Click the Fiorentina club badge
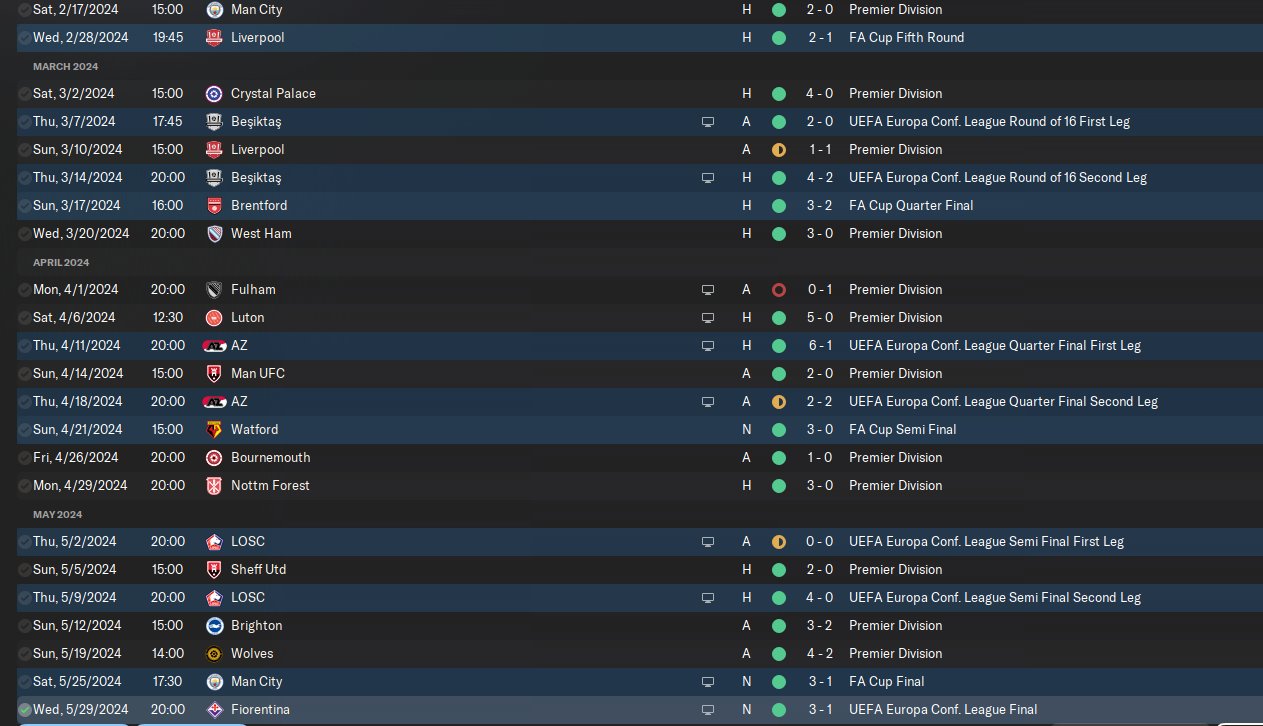The height and width of the screenshot is (726, 1263). (x=213, y=709)
